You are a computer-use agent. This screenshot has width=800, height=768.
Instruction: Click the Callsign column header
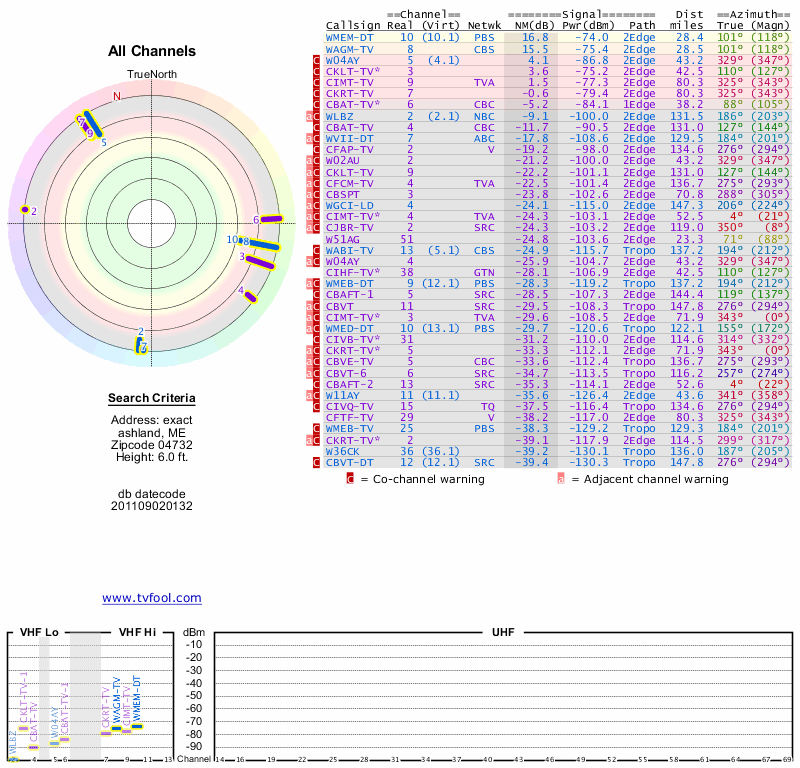pyautogui.click(x=353, y=25)
